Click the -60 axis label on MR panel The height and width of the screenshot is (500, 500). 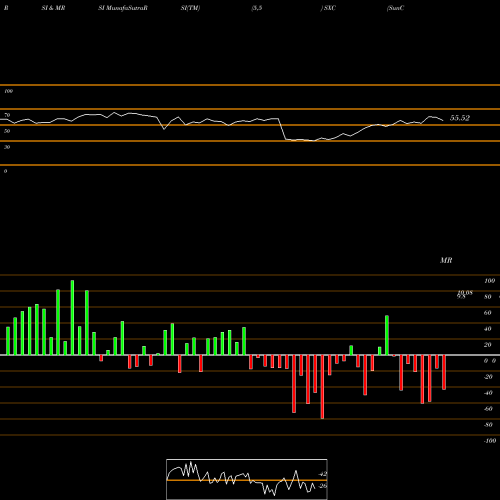coord(488,409)
